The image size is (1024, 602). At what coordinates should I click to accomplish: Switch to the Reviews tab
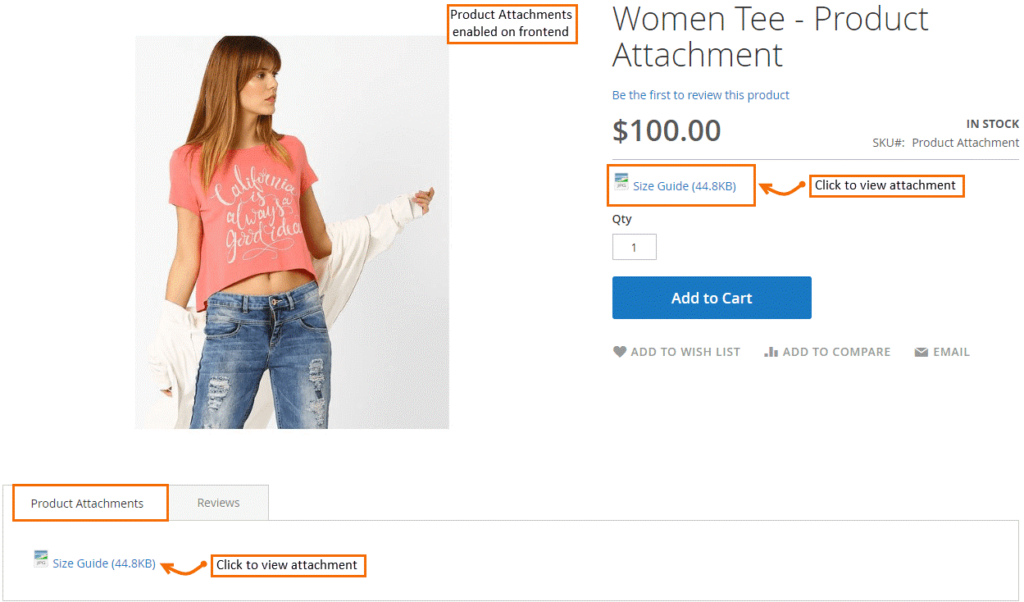tap(218, 502)
